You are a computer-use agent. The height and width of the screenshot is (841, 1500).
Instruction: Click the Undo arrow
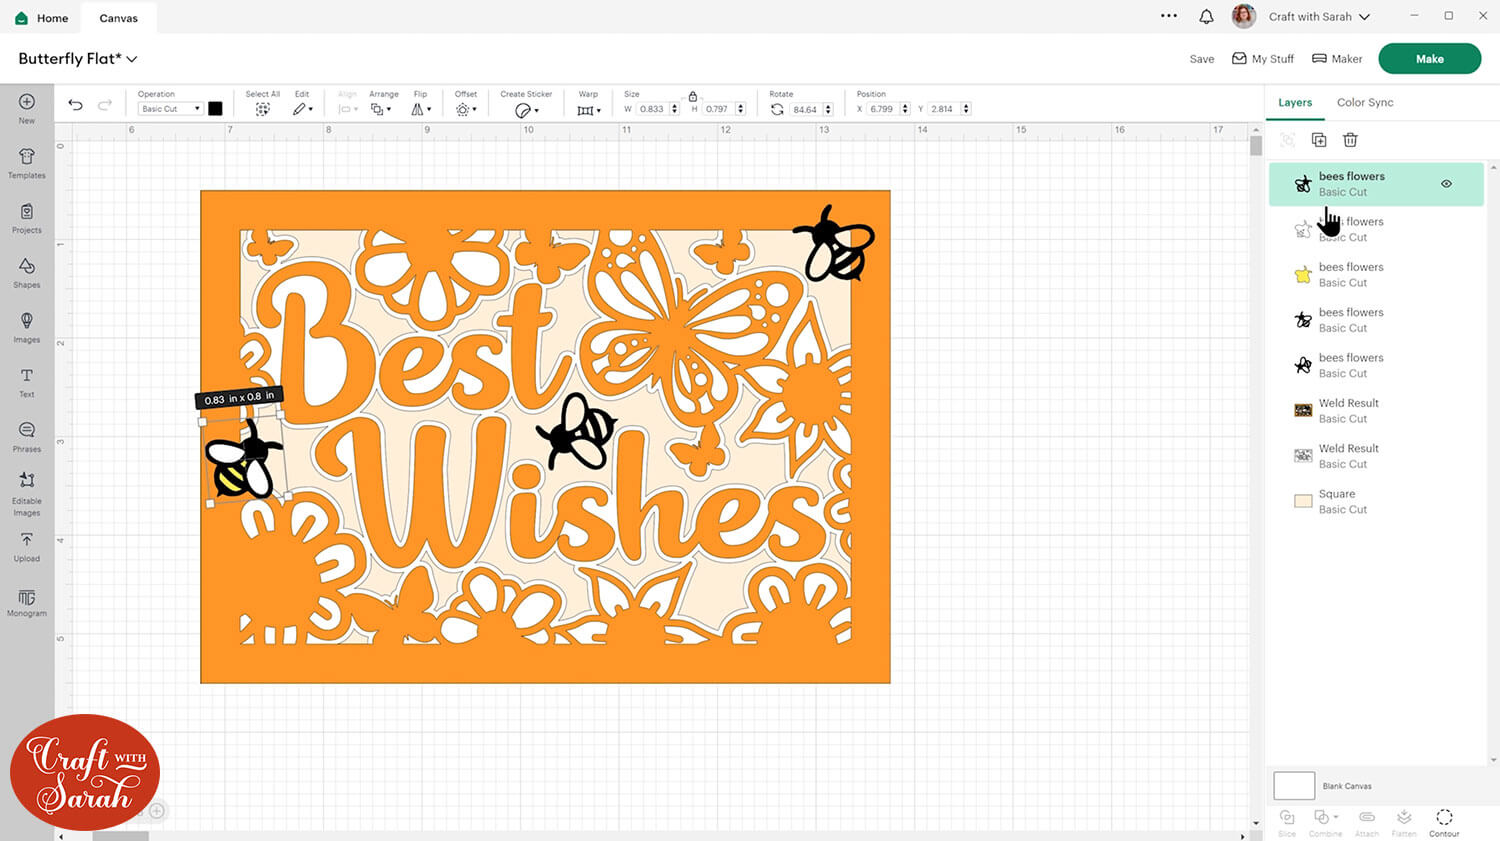(x=75, y=105)
